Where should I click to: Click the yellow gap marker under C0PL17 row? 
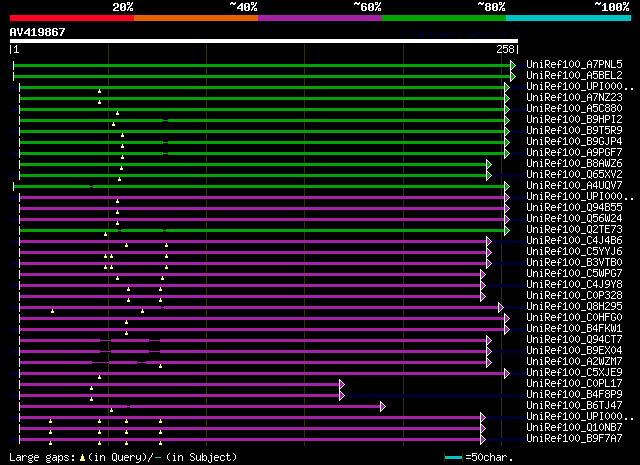91,388
